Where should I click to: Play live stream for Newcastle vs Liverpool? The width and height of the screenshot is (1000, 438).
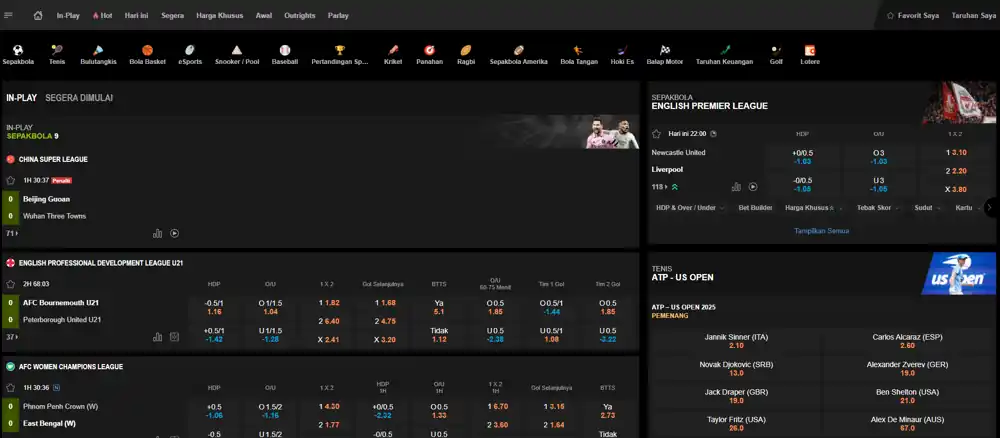point(753,187)
